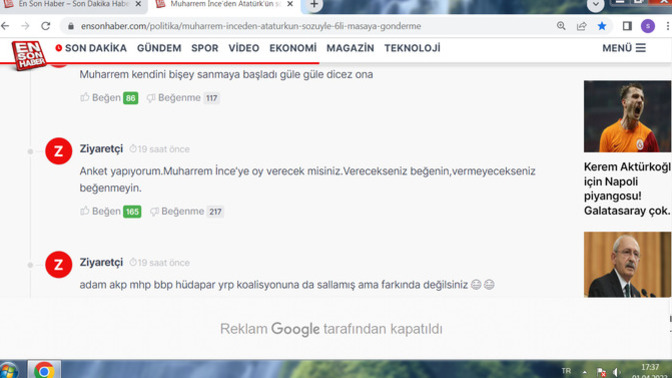Click Ziyaretçi name above the Anket comment

(101, 149)
